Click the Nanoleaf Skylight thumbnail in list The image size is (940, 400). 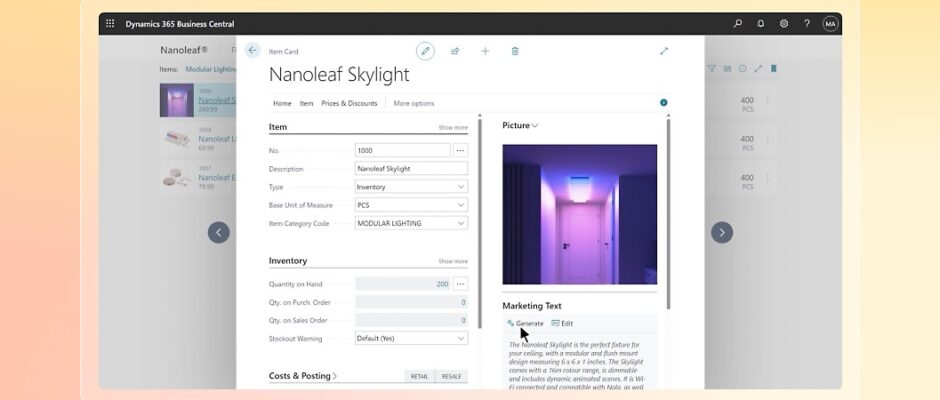(x=177, y=100)
